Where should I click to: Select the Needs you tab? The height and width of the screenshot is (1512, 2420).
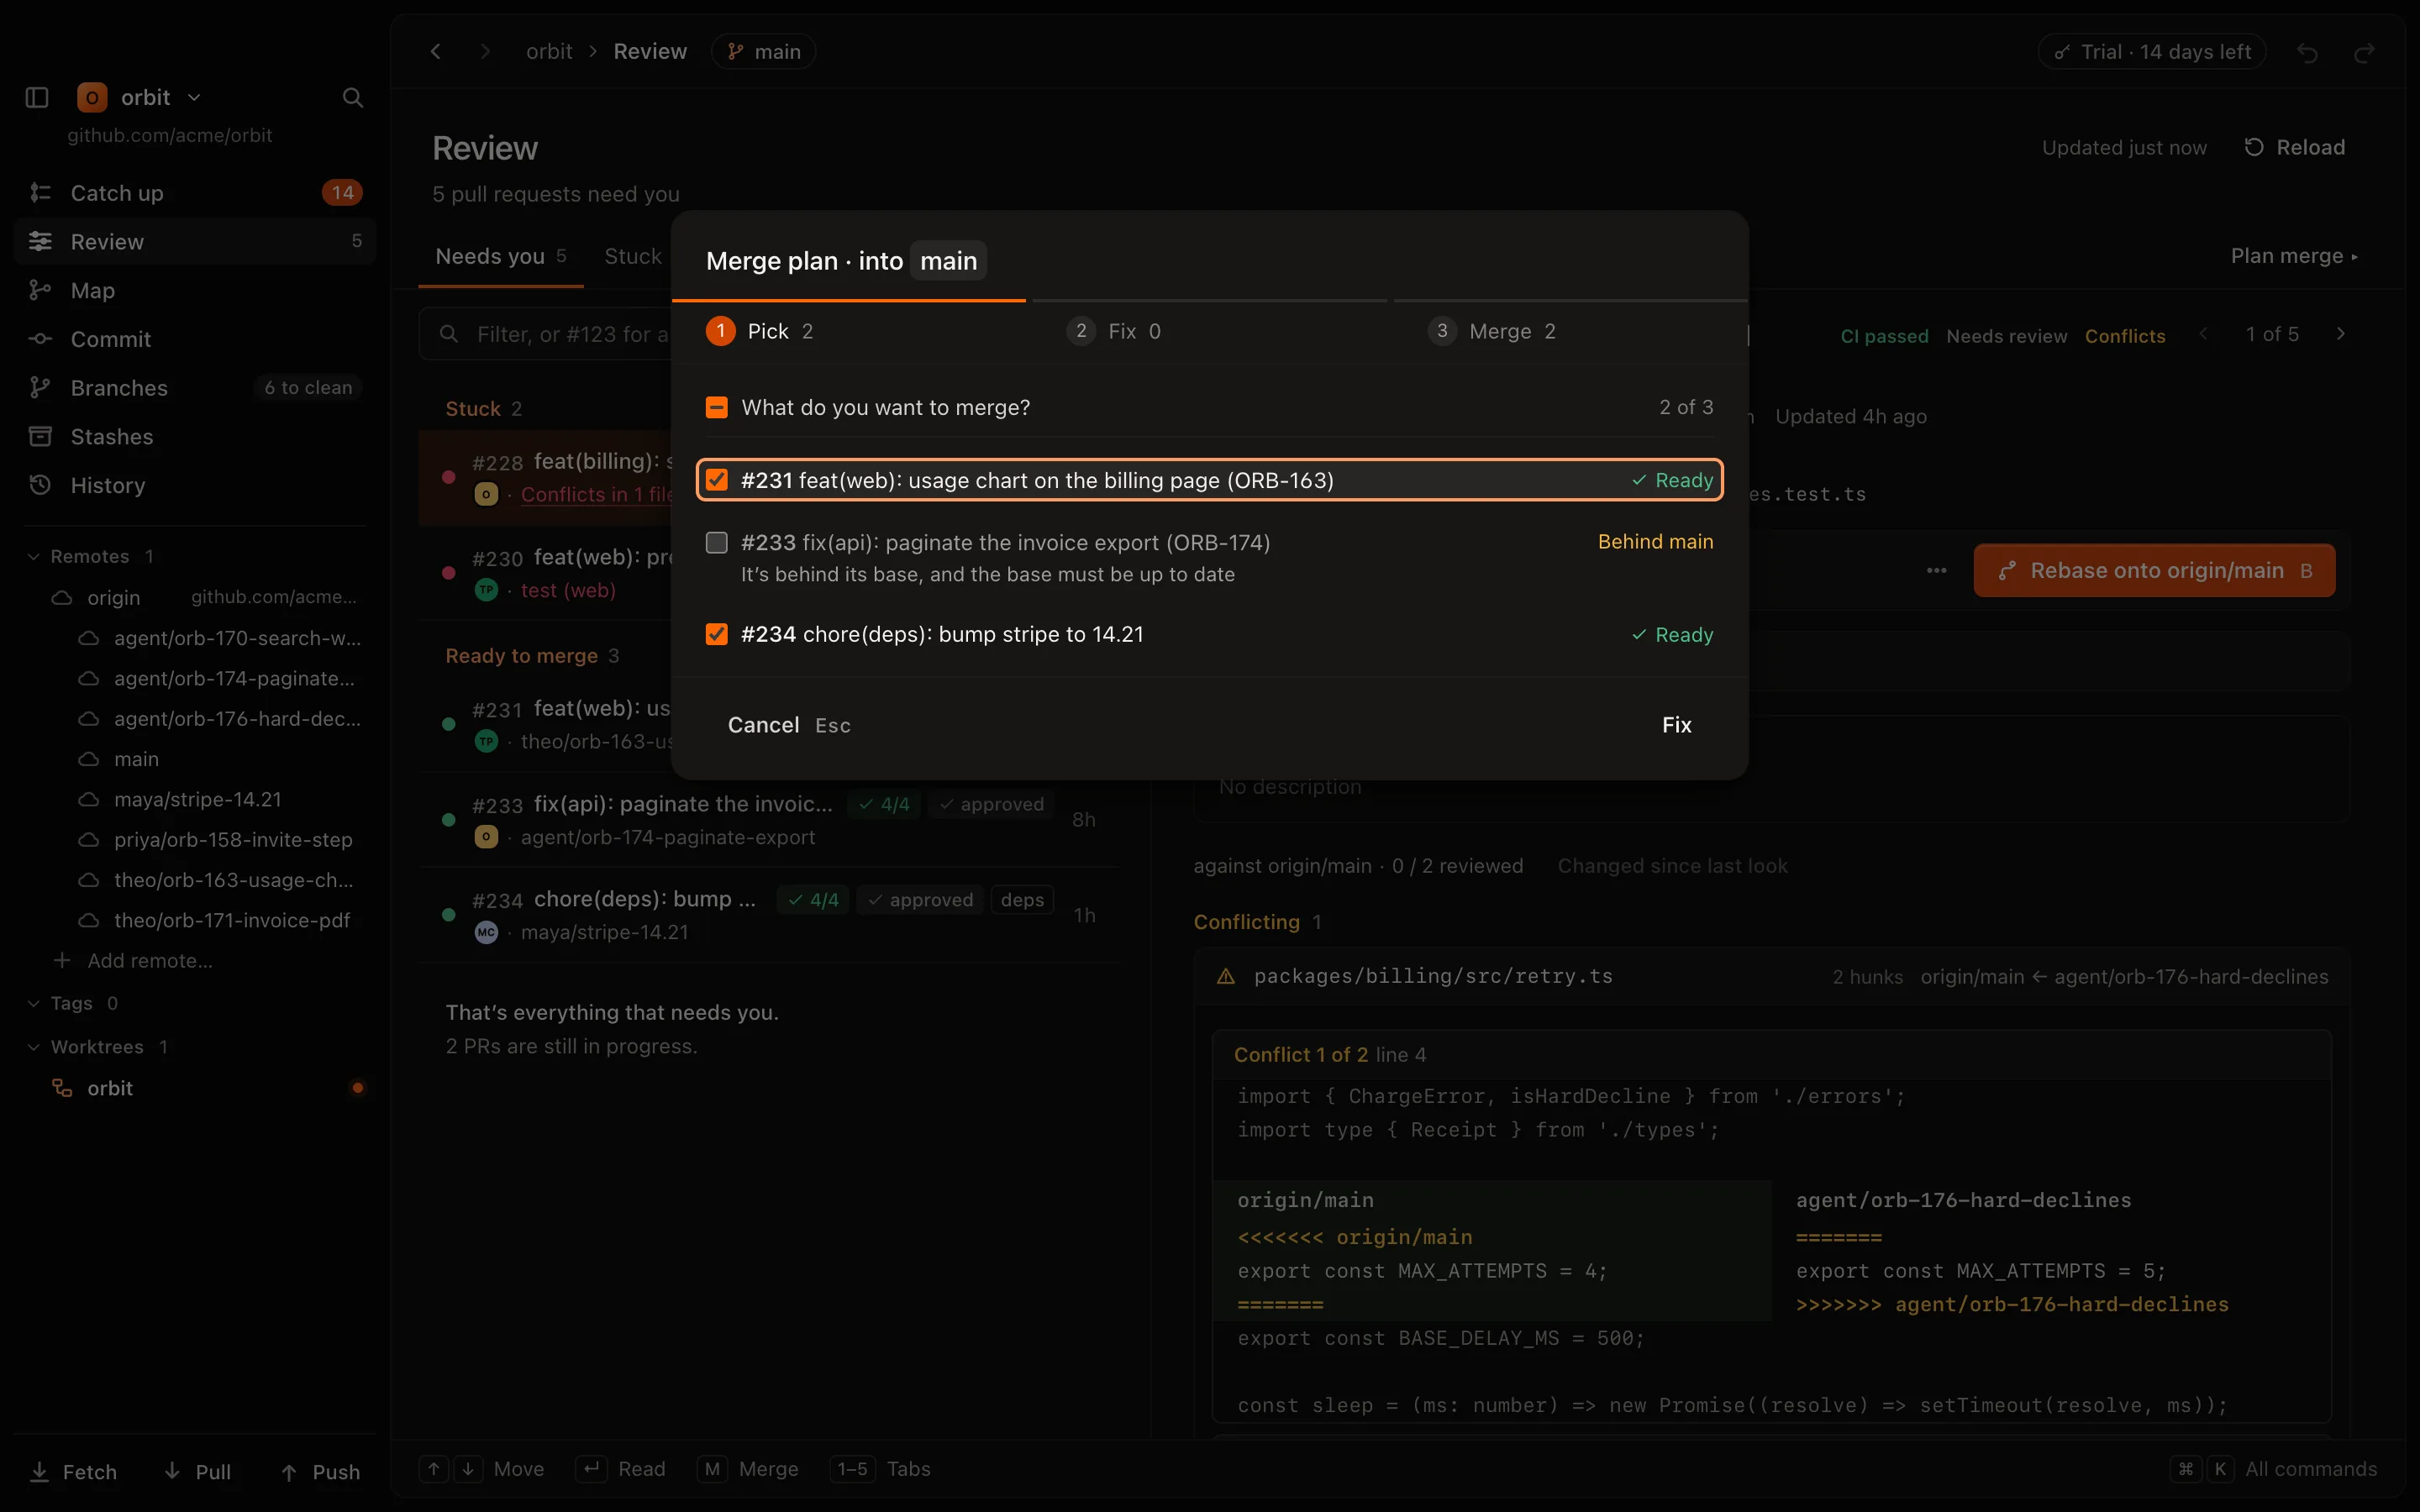pos(501,256)
